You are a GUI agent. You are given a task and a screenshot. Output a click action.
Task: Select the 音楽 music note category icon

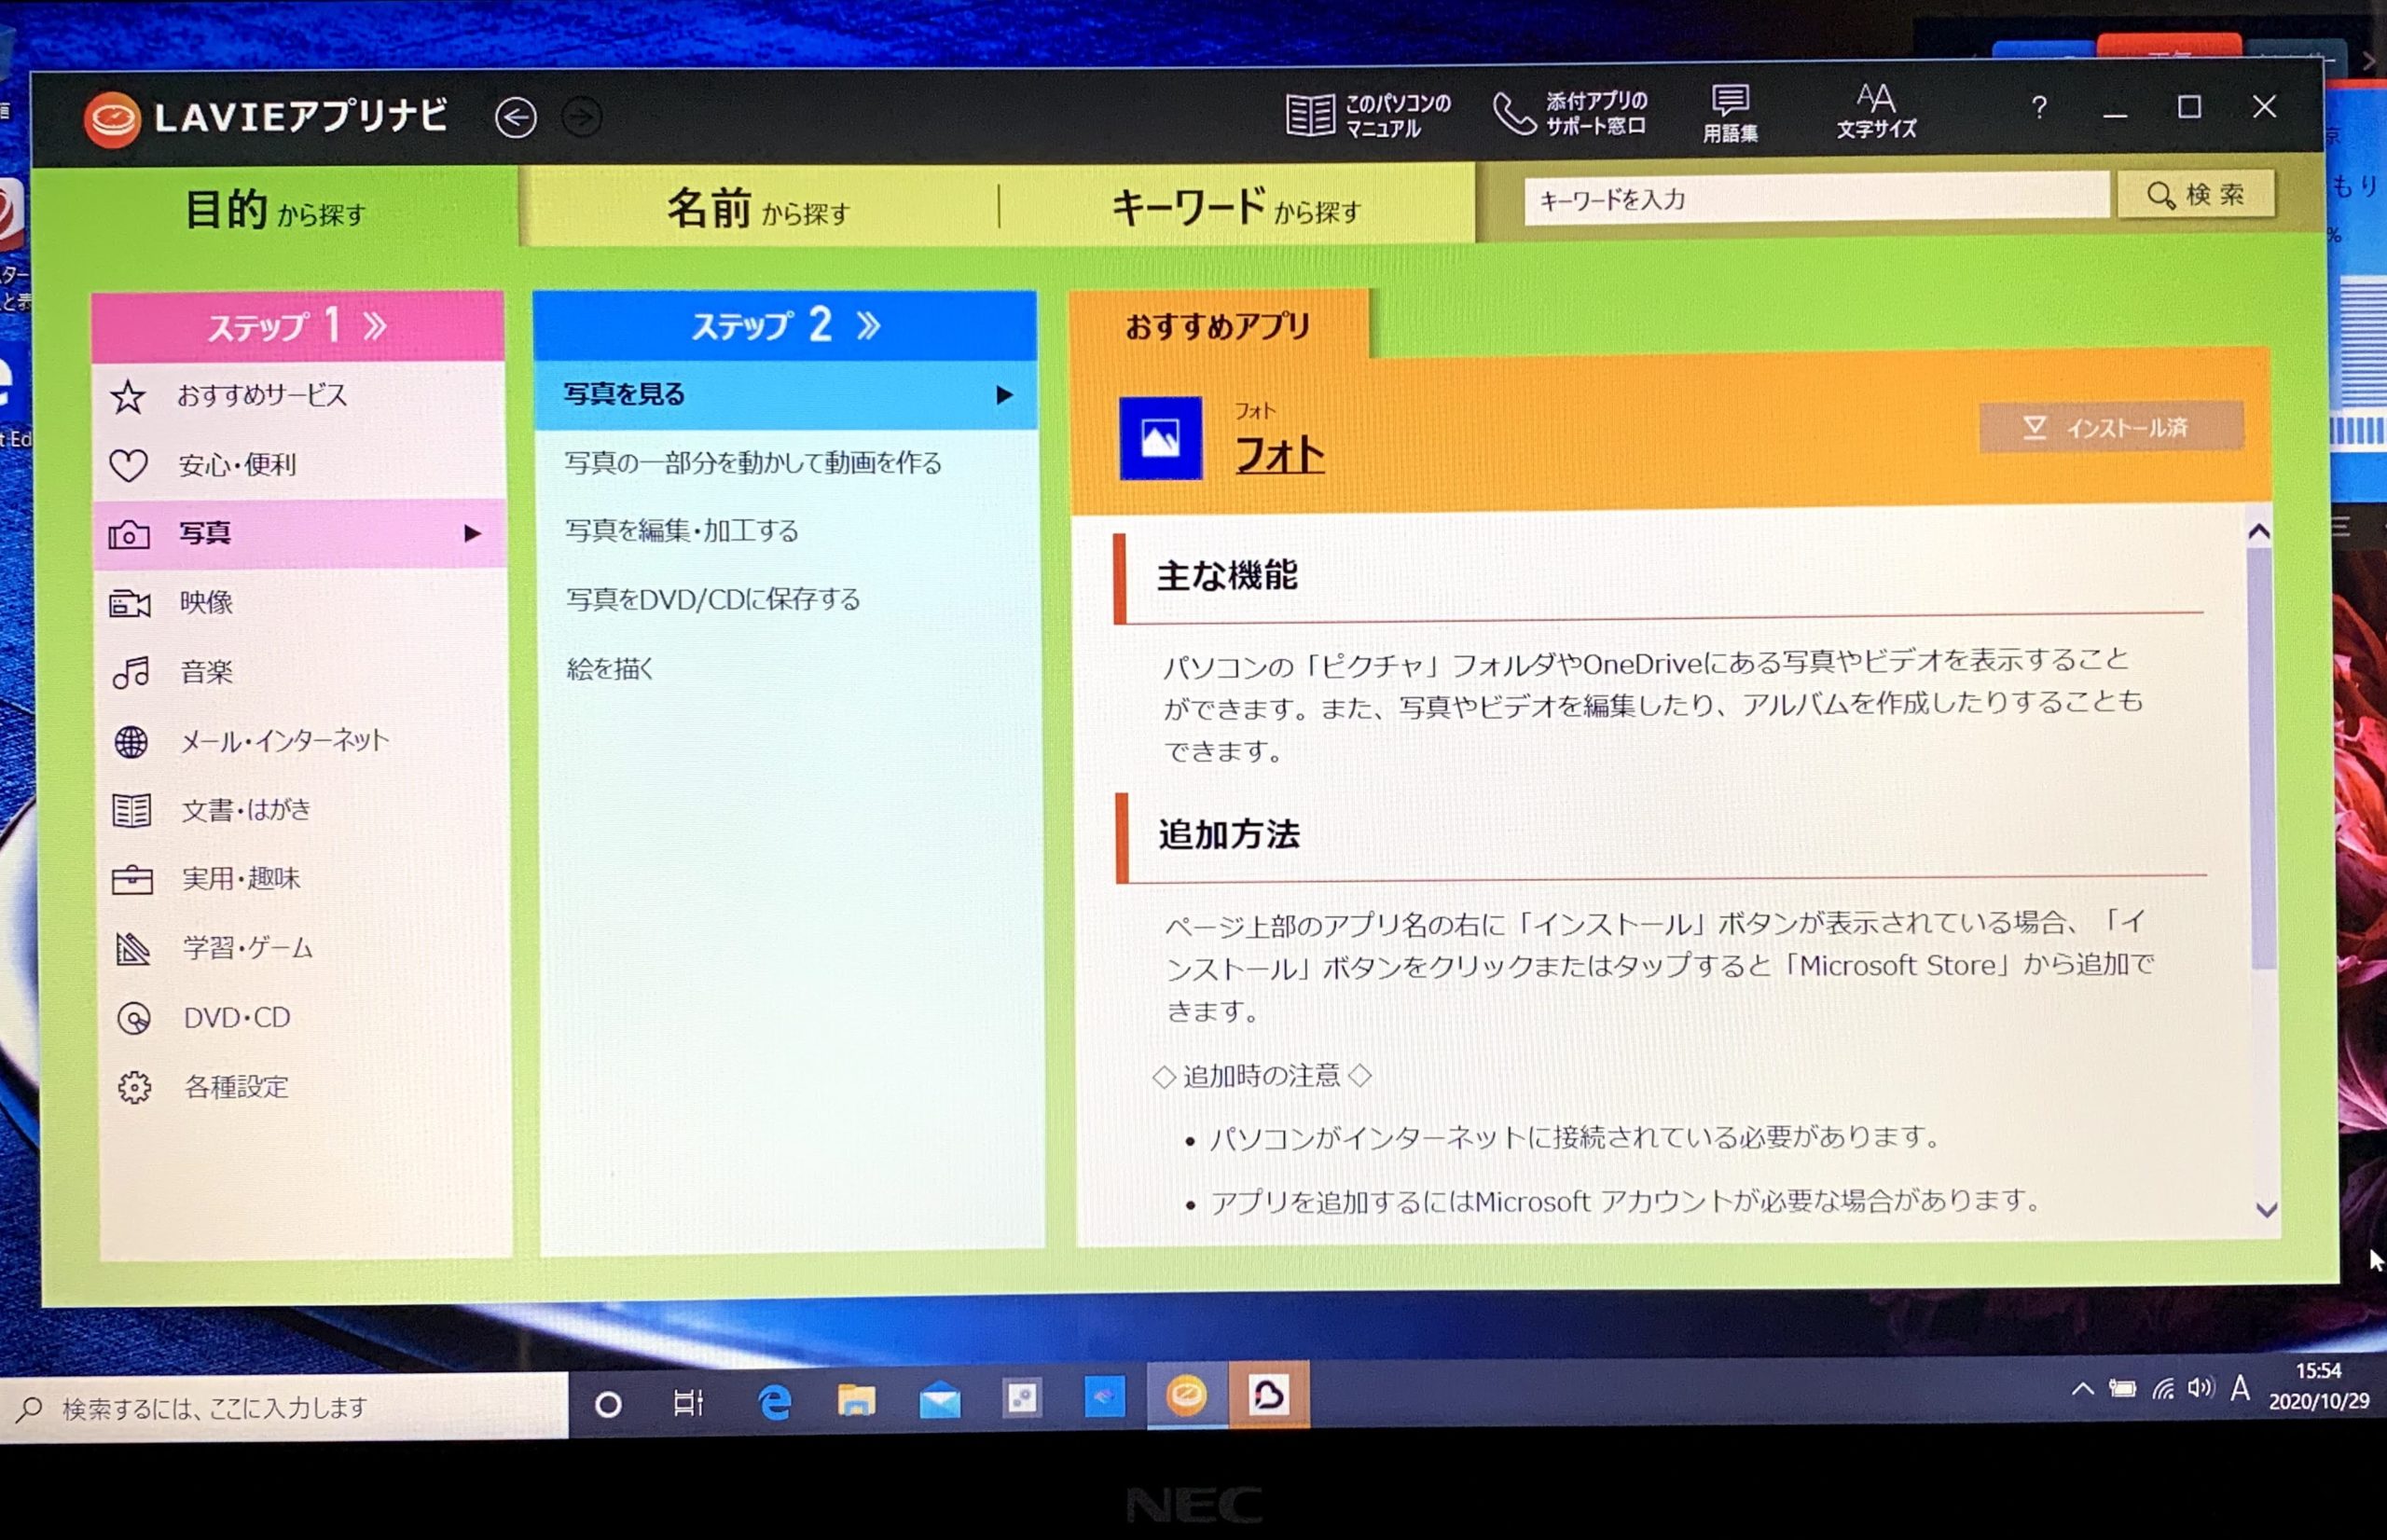pyautogui.click(x=131, y=672)
